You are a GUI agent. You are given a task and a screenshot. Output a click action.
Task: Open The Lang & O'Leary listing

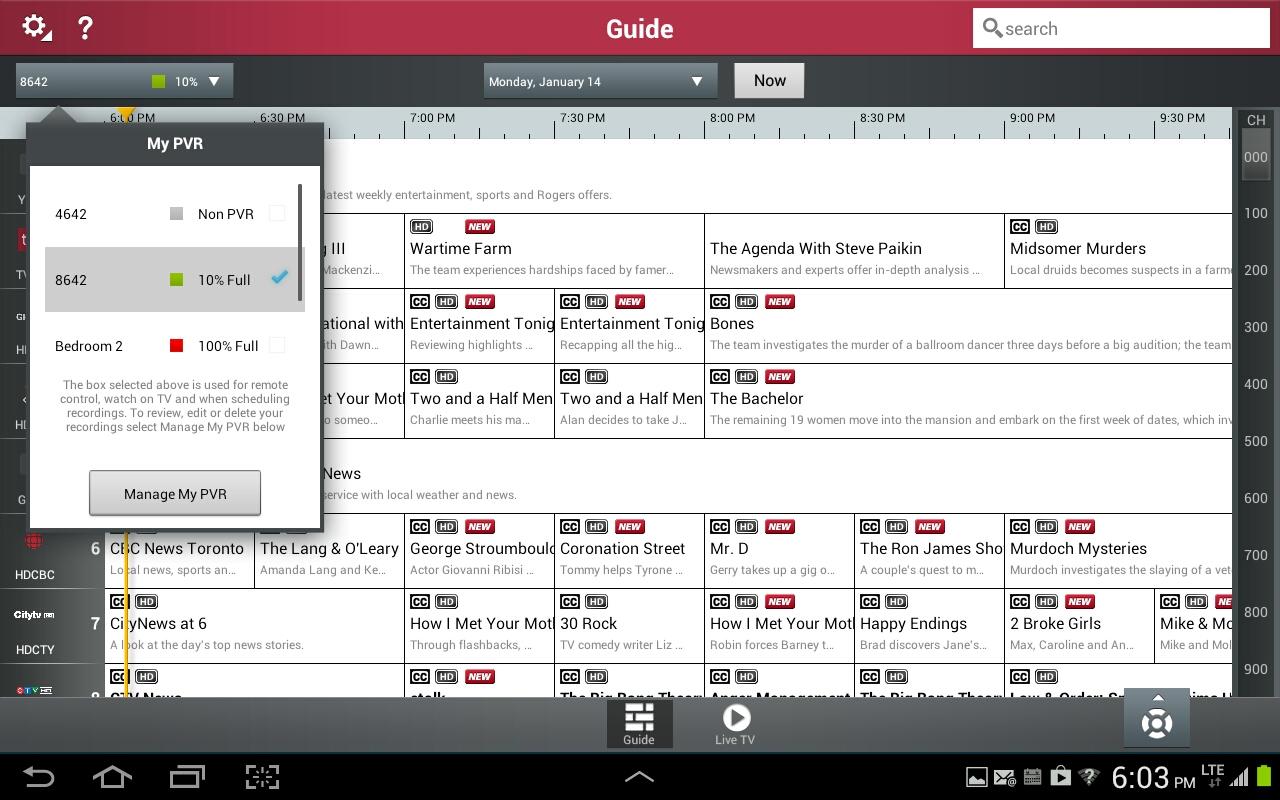pyautogui.click(x=330, y=551)
